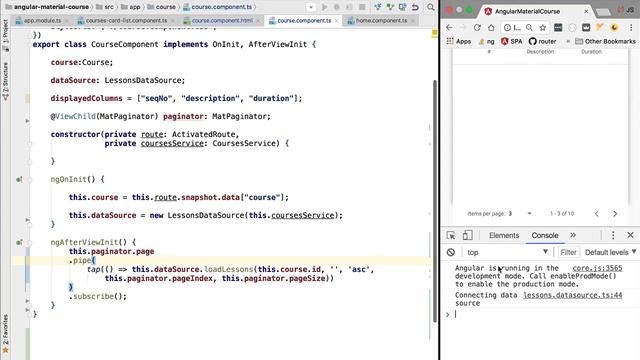Click the course breadcrumb folder
Image resolution: width=640 pixels, height=360 pixels.
[x=161, y=7]
